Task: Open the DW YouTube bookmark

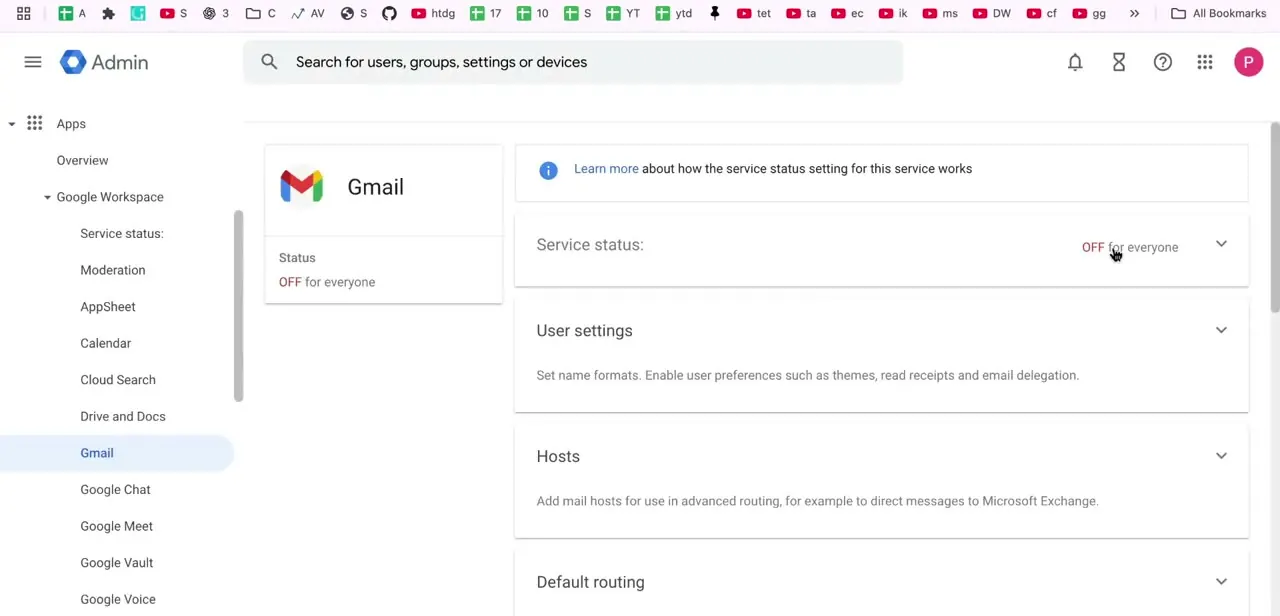Action: pos(990,13)
